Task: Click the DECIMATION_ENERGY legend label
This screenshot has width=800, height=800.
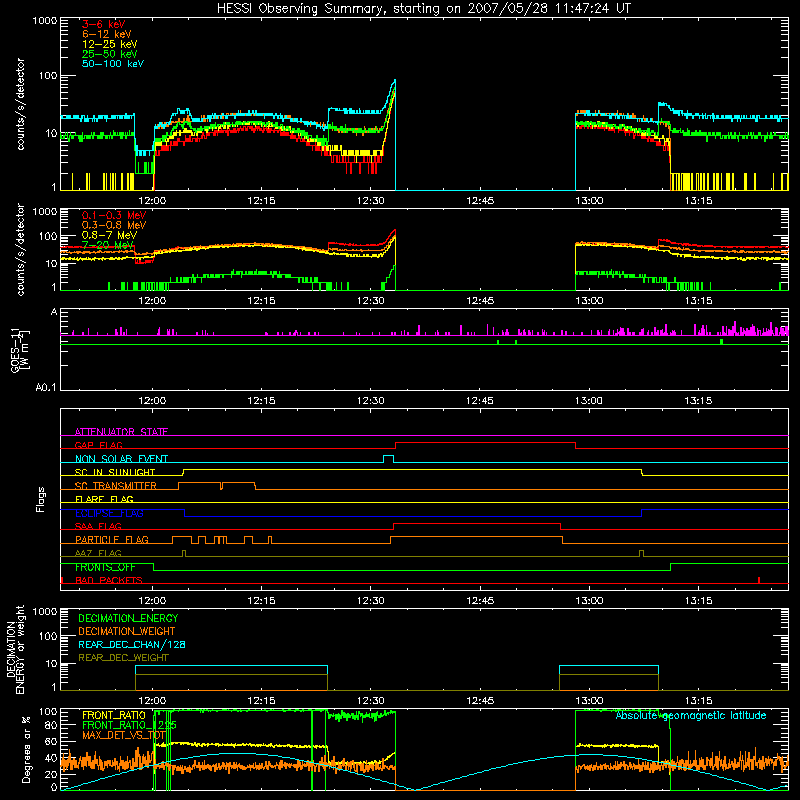Action: click(x=128, y=618)
